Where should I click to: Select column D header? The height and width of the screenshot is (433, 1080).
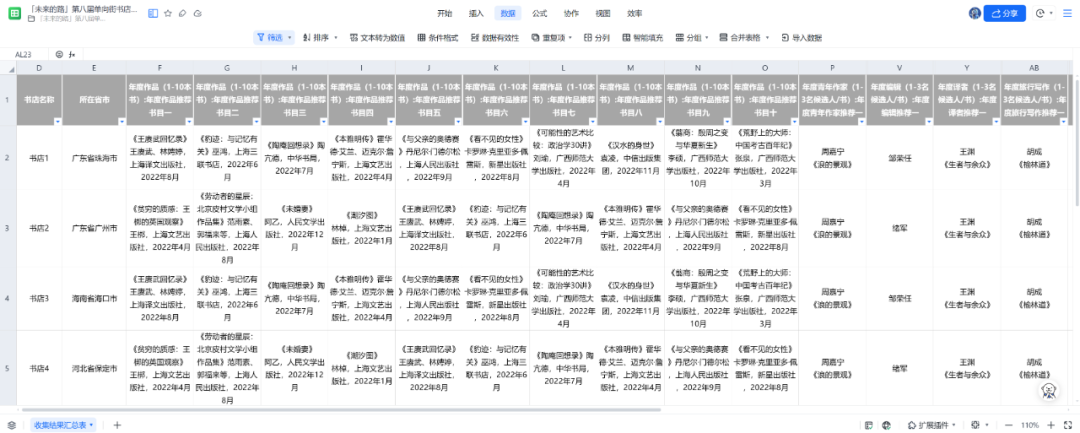(x=39, y=68)
